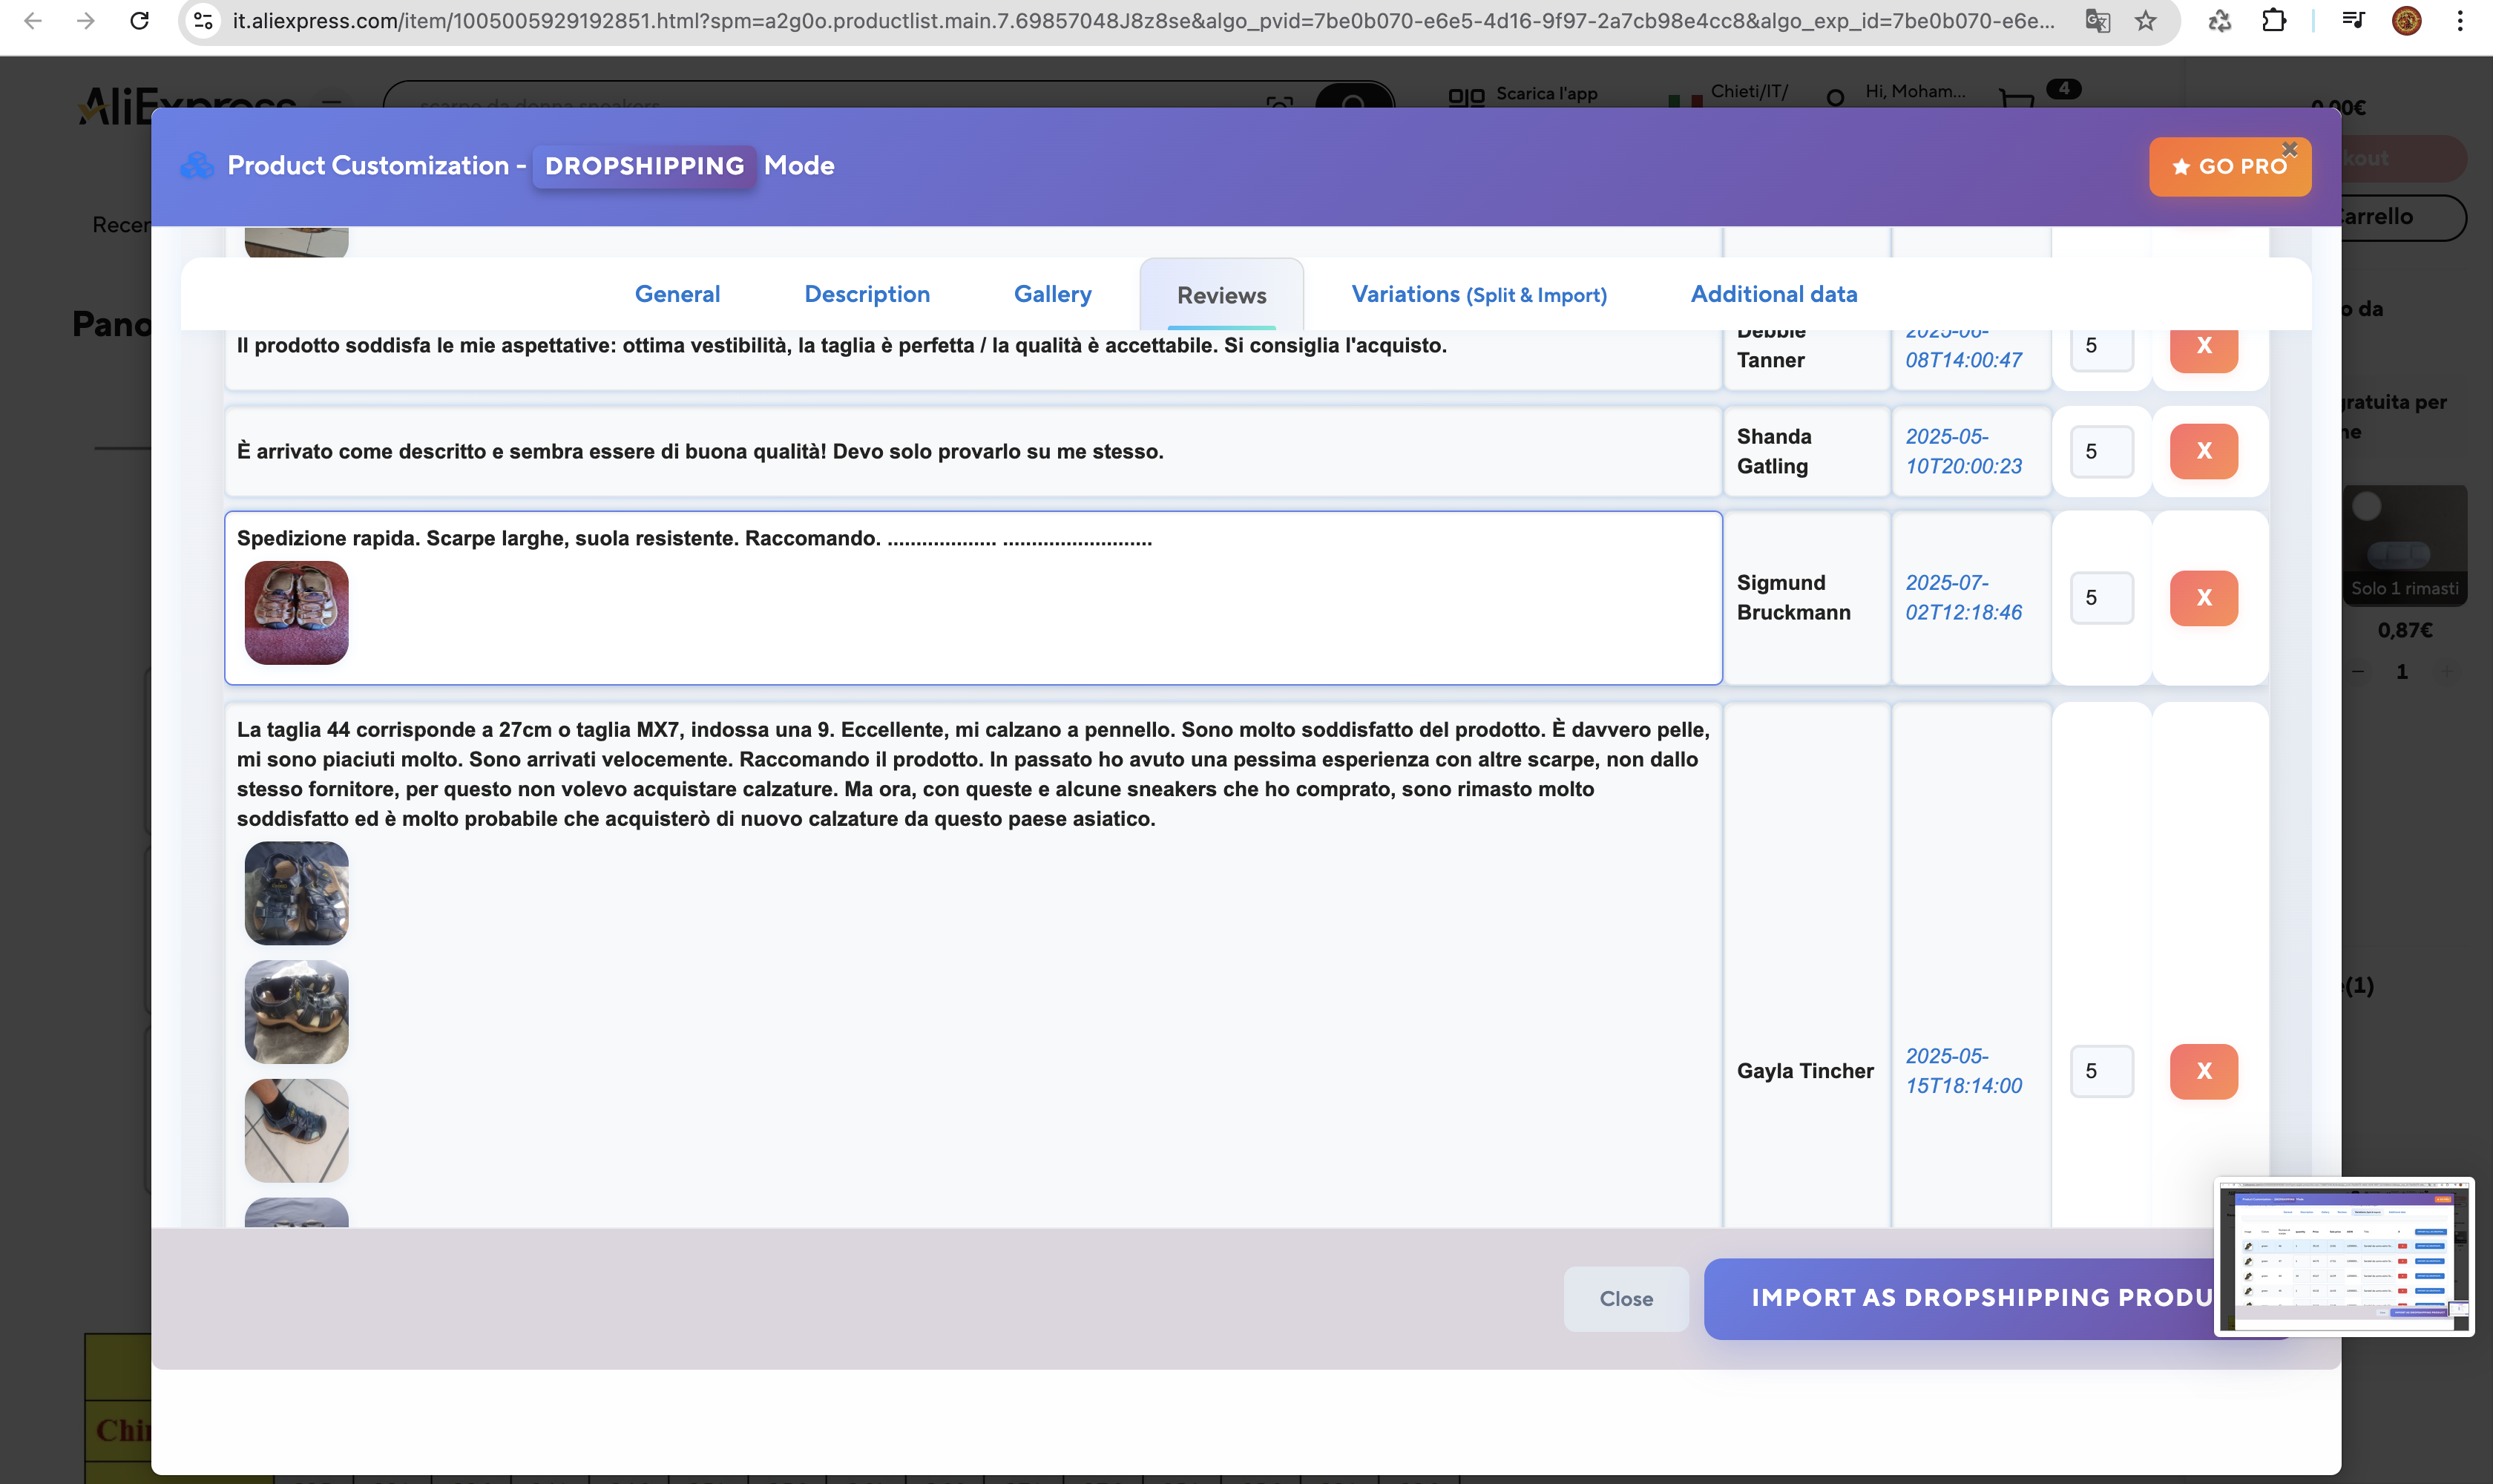The width and height of the screenshot is (2493, 1484).
Task: Reload the page with refresh icon
Action: (140, 20)
